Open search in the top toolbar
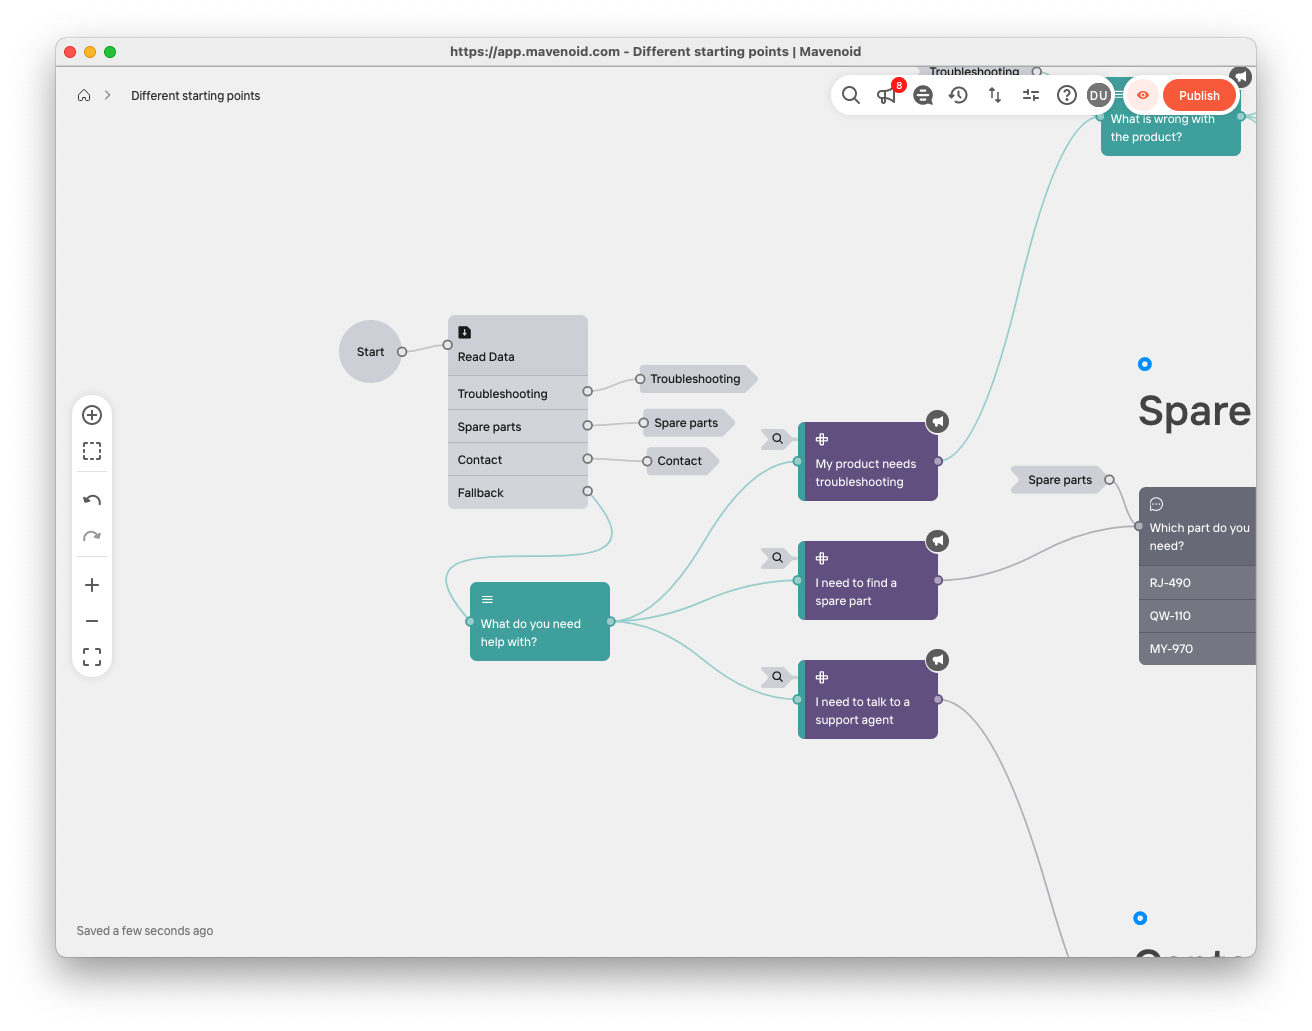 851,95
